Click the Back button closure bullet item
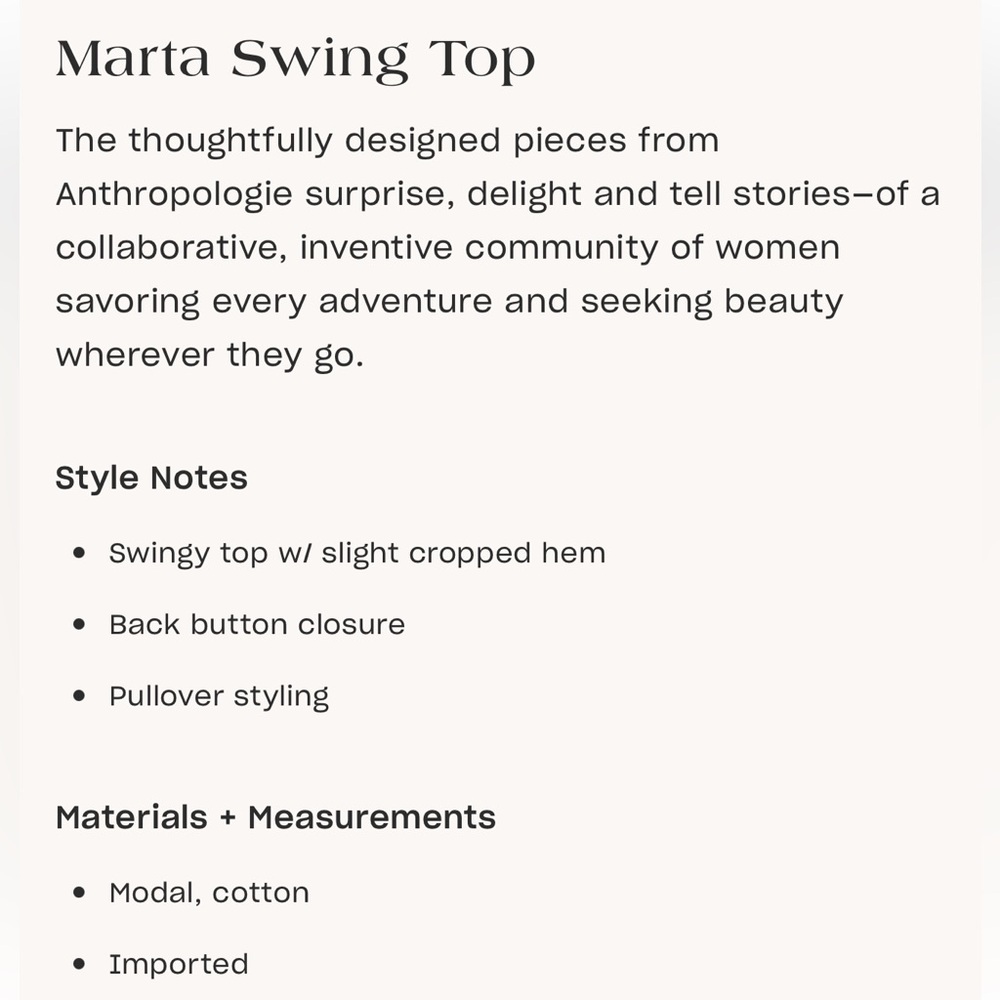The image size is (1000, 1000). pos(257,624)
